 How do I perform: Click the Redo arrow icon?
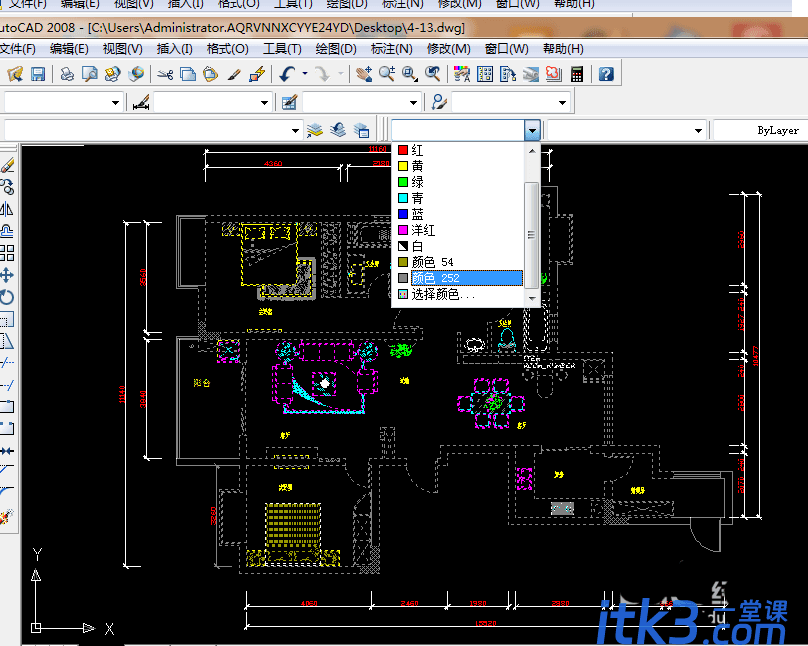pyautogui.click(x=323, y=74)
